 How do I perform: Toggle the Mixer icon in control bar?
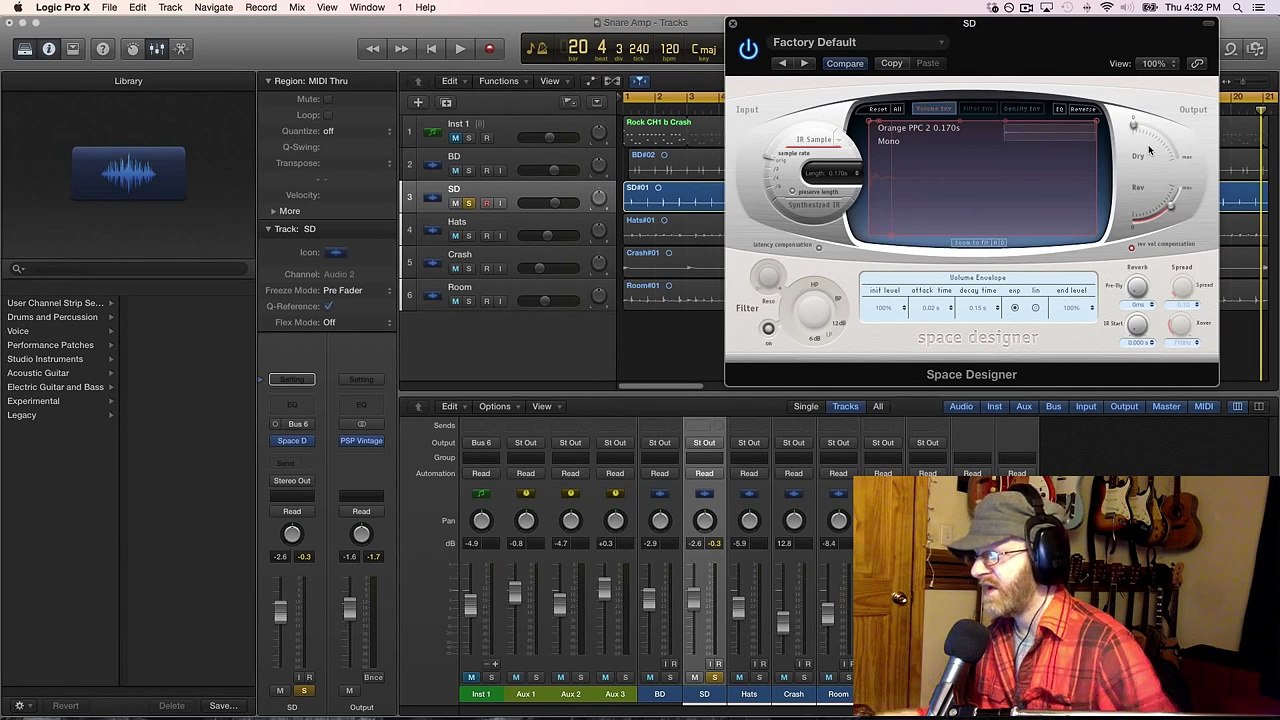point(157,49)
